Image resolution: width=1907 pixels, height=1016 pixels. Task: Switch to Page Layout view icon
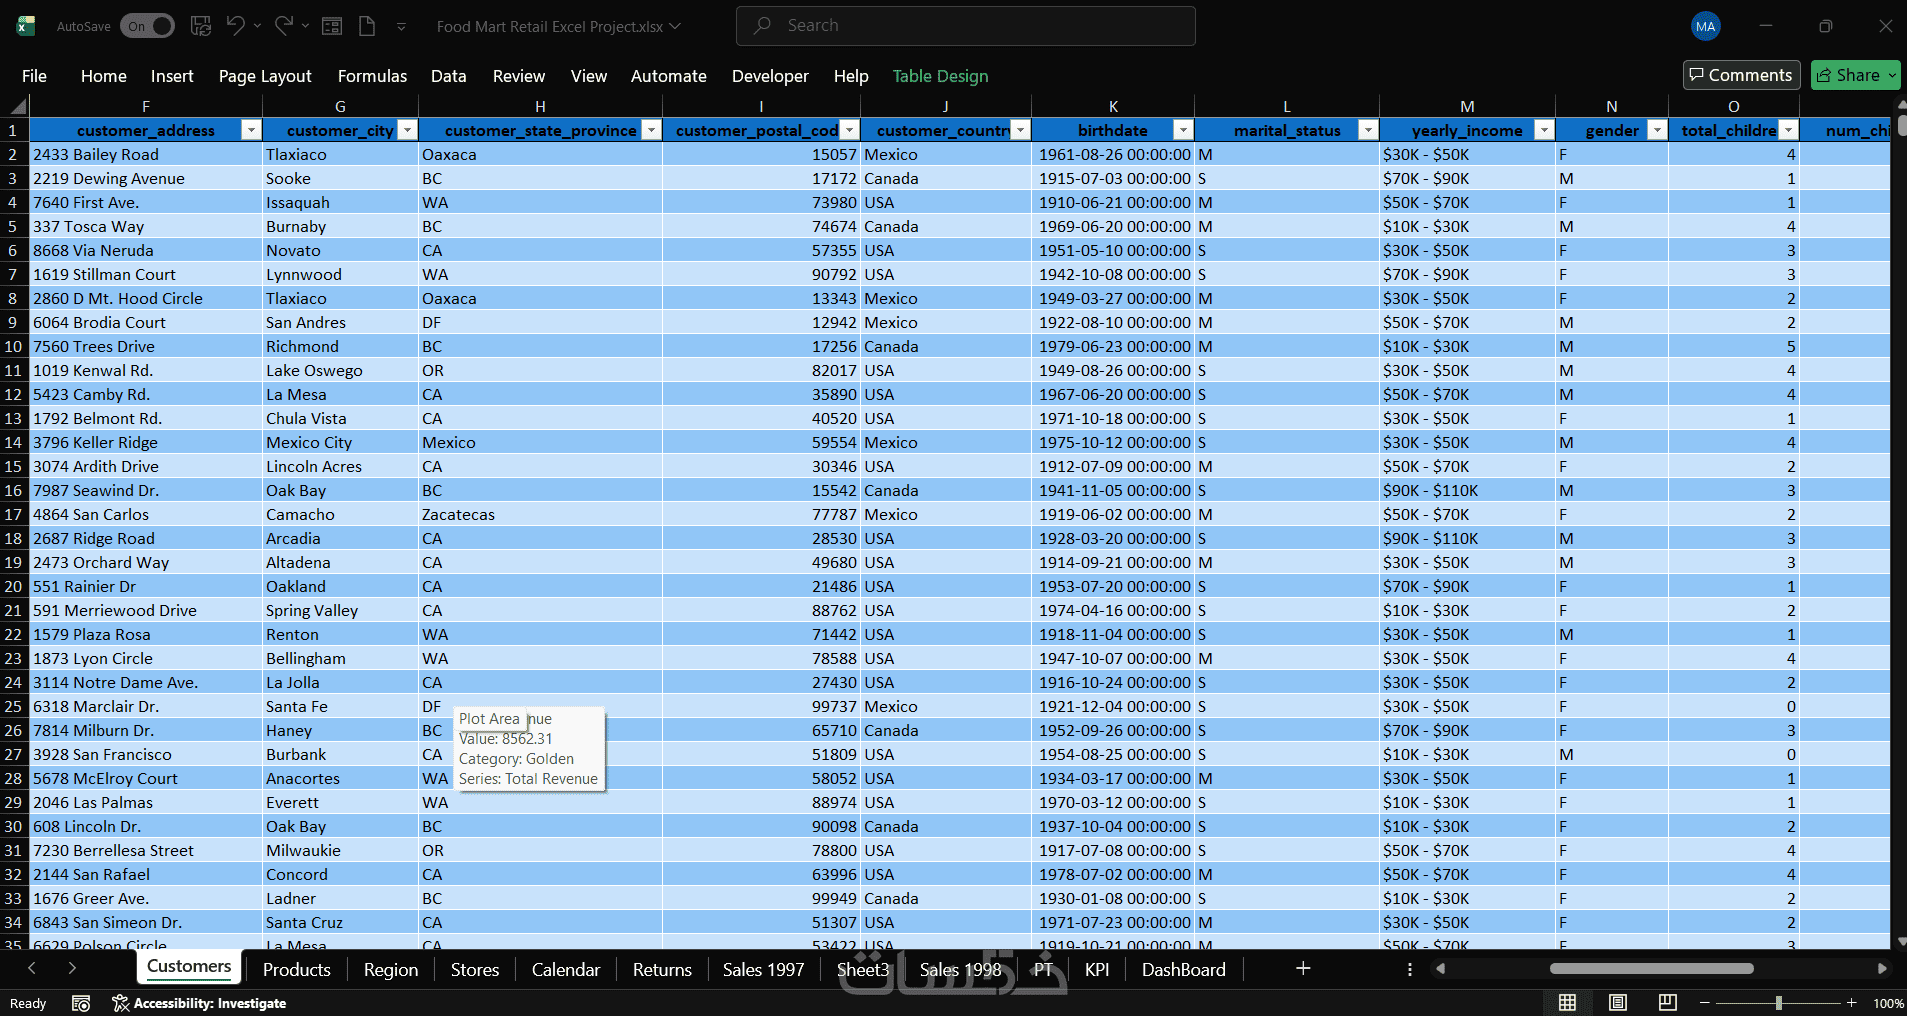tap(1618, 1003)
